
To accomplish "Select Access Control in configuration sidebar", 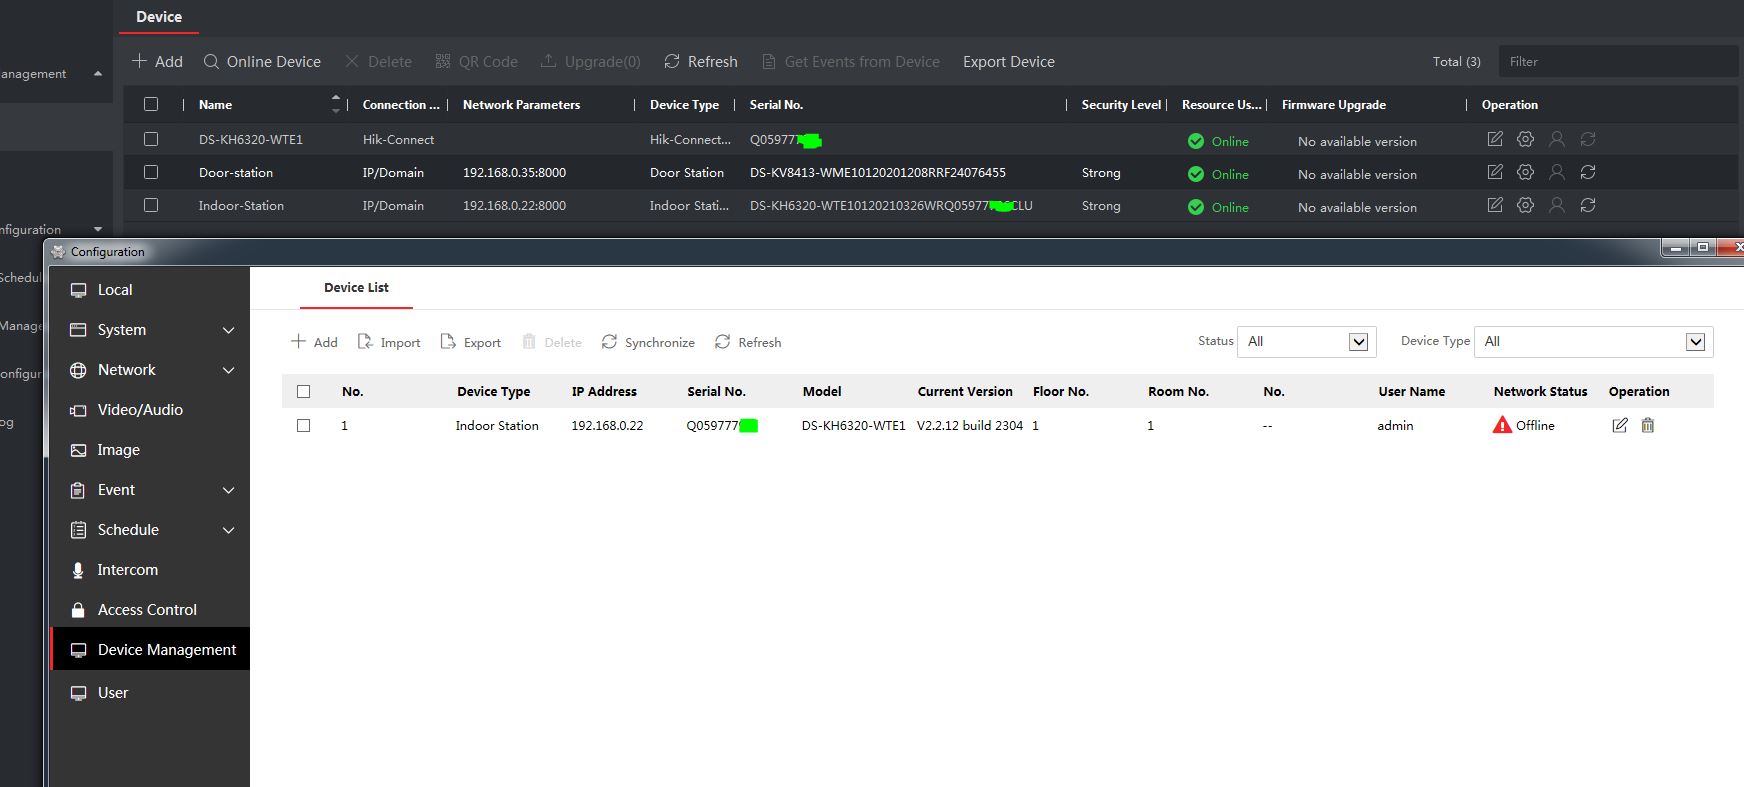I will (x=147, y=610).
